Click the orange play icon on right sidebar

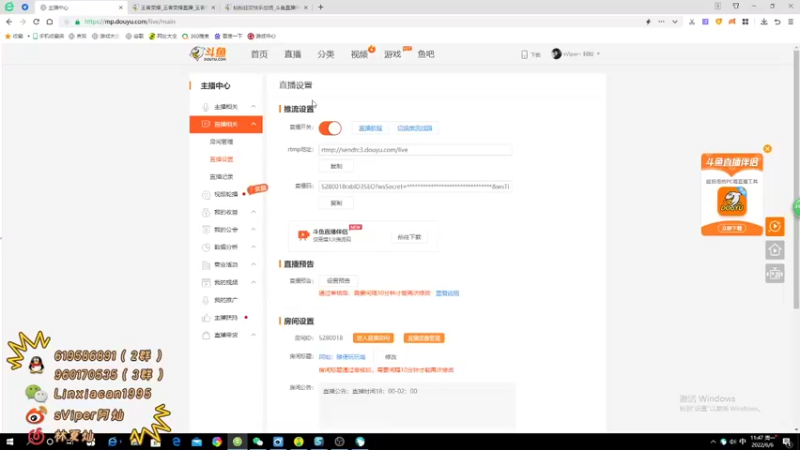pos(774,227)
